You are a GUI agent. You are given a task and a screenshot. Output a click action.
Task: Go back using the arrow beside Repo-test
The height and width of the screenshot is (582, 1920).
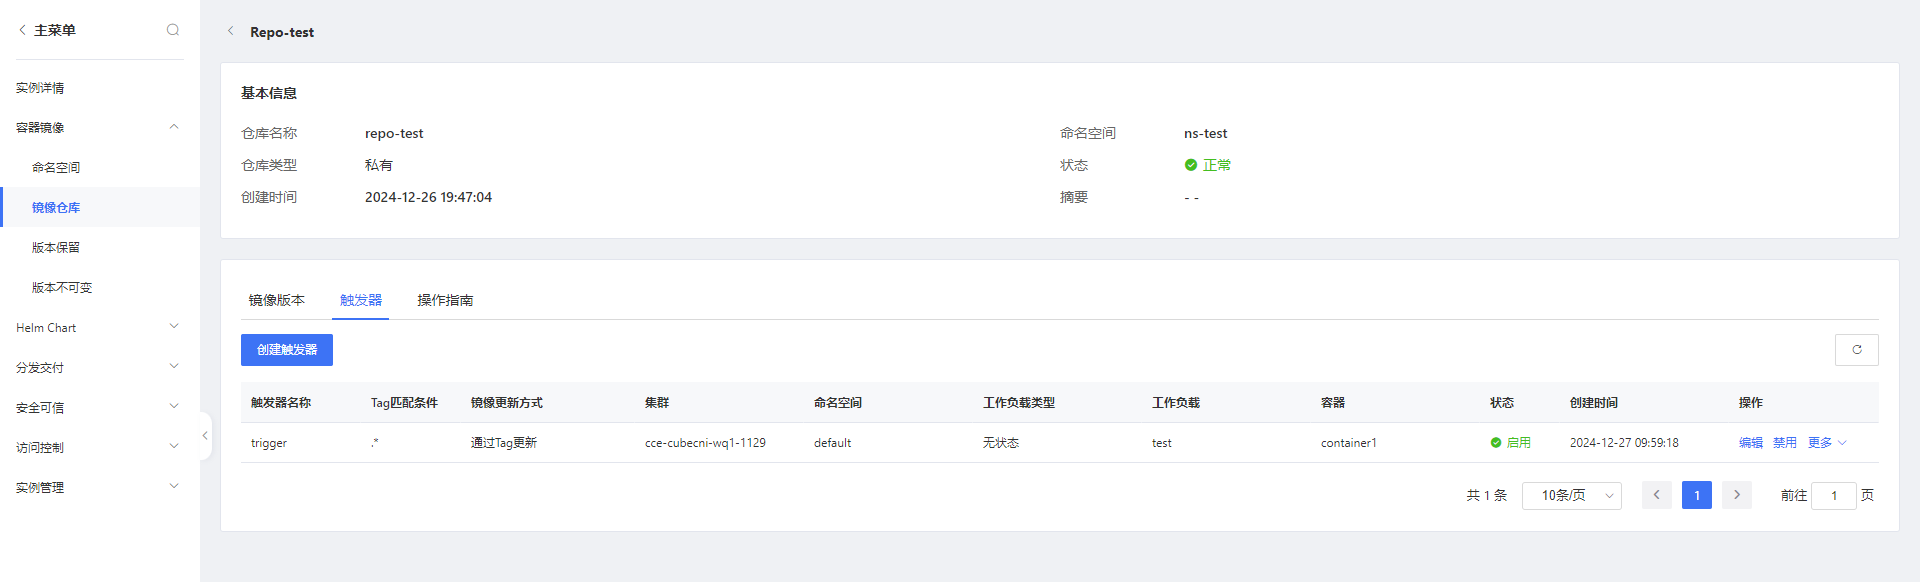[x=231, y=31]
